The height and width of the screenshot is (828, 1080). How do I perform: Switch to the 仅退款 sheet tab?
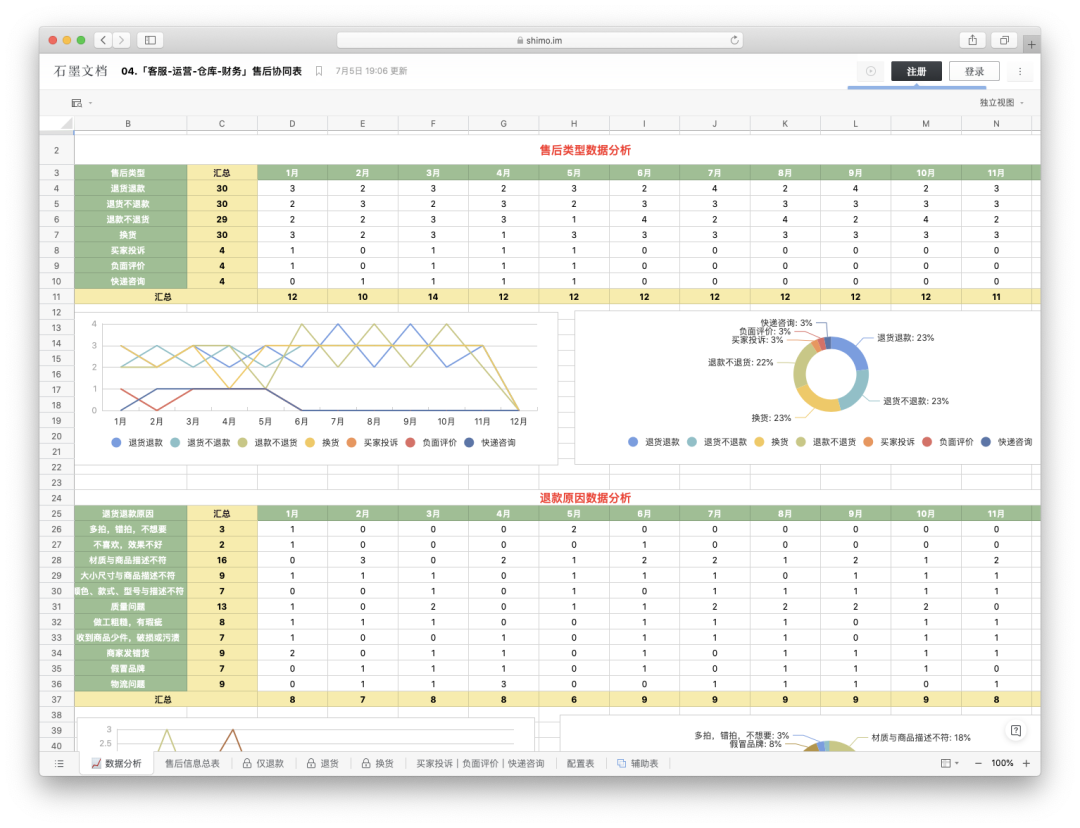pos(263,763)
